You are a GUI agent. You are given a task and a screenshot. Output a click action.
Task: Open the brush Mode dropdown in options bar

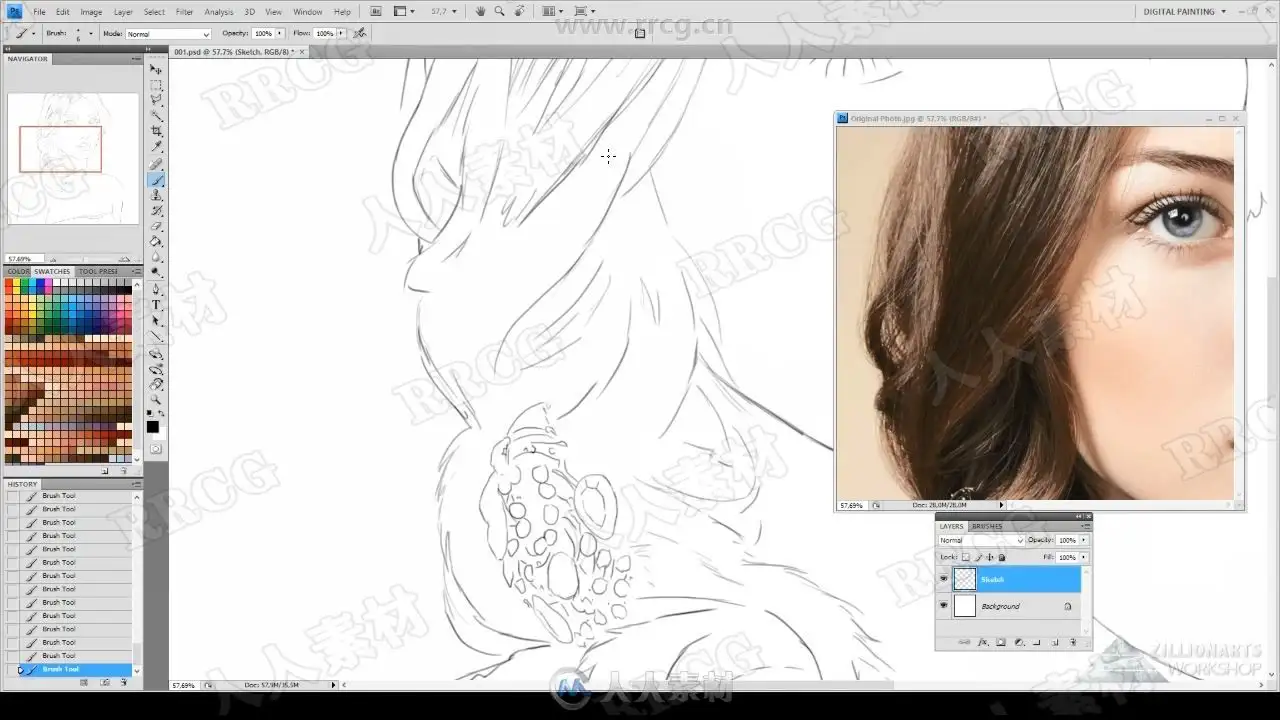click(x=168, y=34)
